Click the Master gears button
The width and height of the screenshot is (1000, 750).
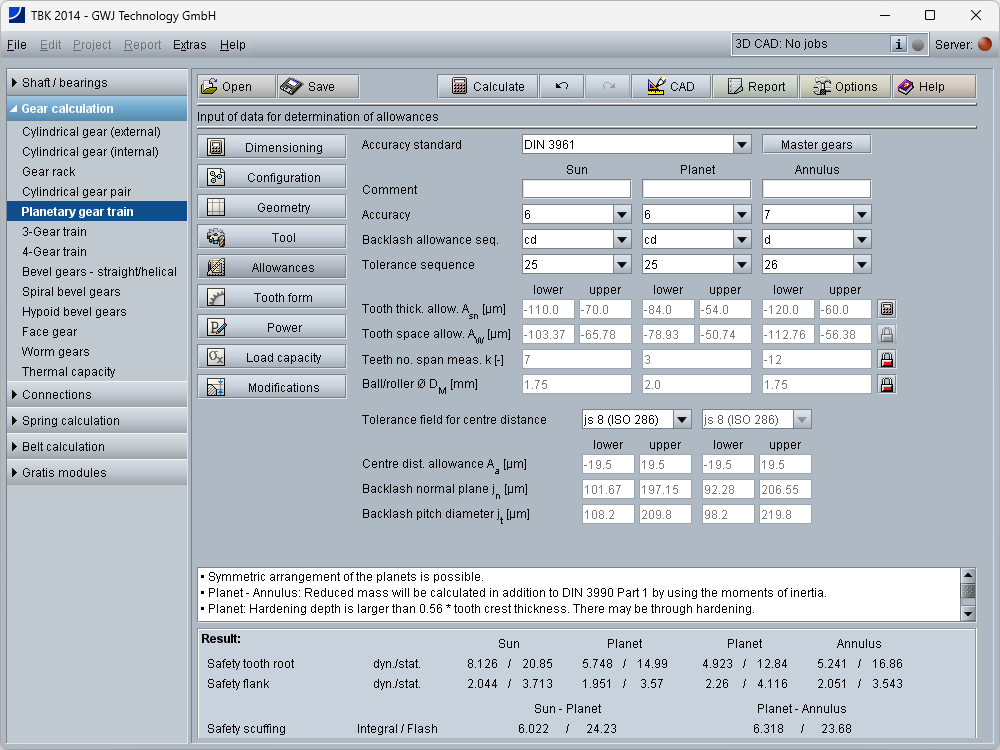pos(816,145)
